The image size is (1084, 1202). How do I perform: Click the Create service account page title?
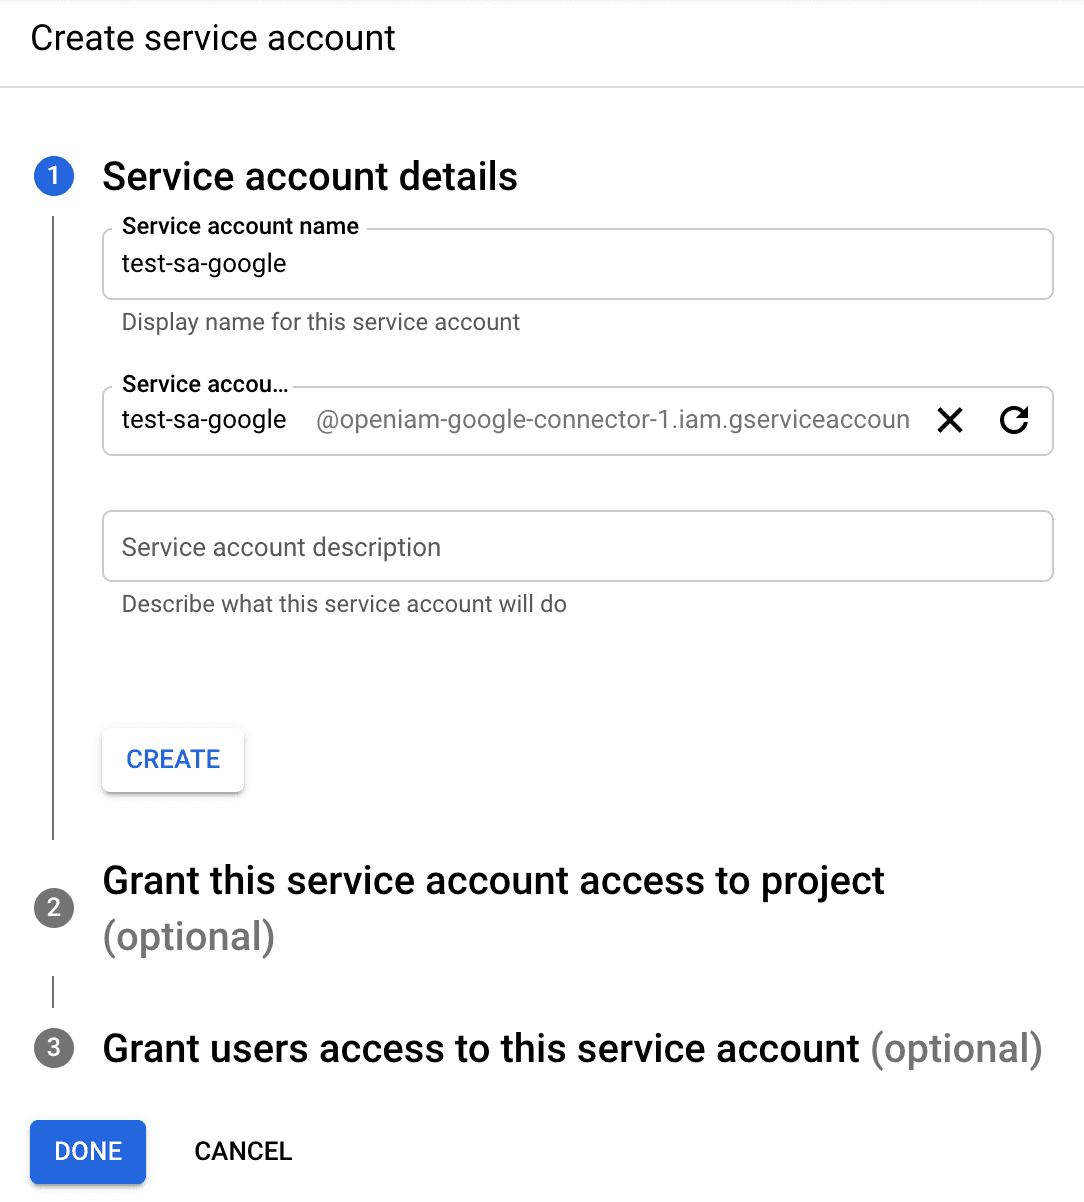(x=213, y=38)
